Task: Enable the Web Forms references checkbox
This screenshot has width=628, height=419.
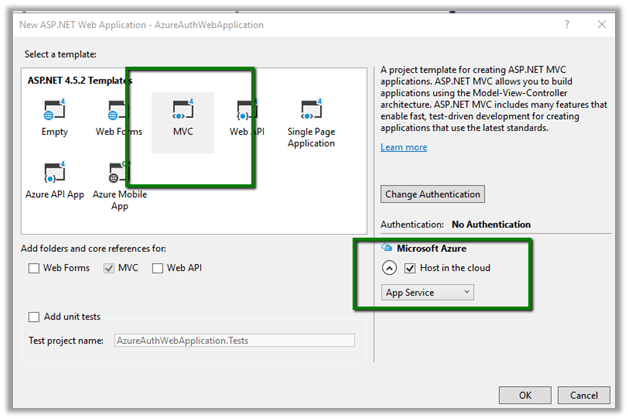Action: 35,268
